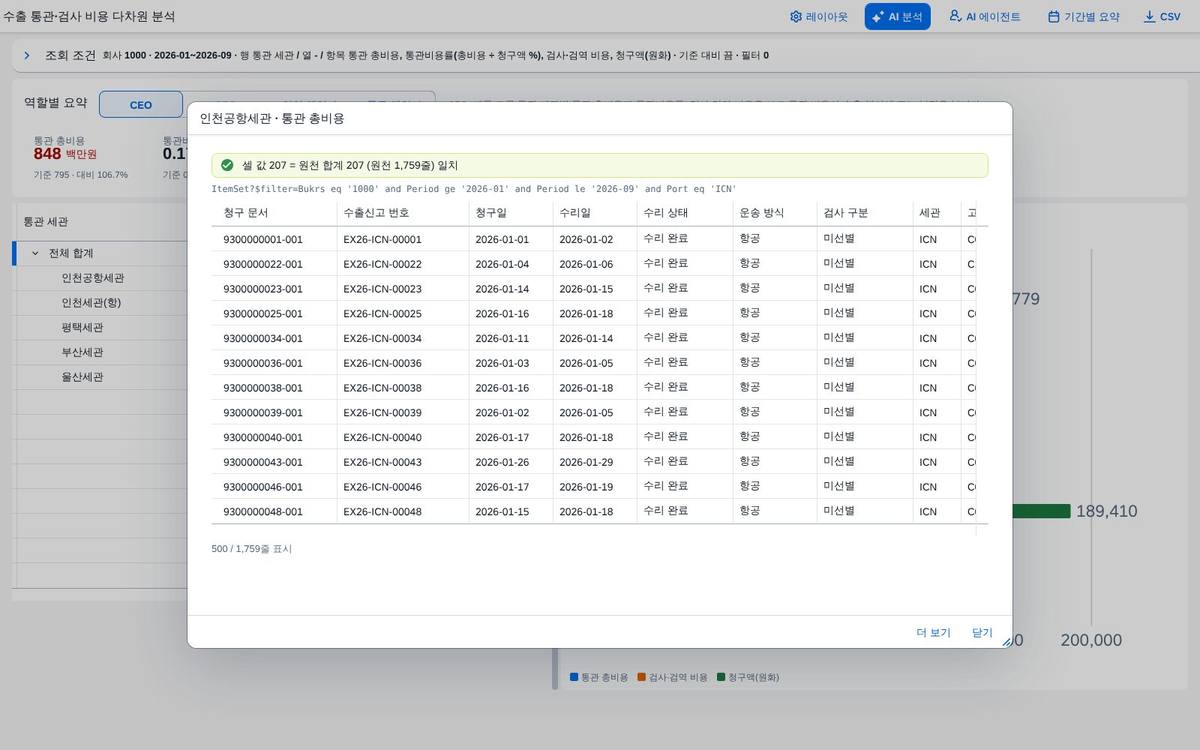Click the AI 분석 sparkle icon
This screenshot has width=1200, height=750.
(877, 17)
